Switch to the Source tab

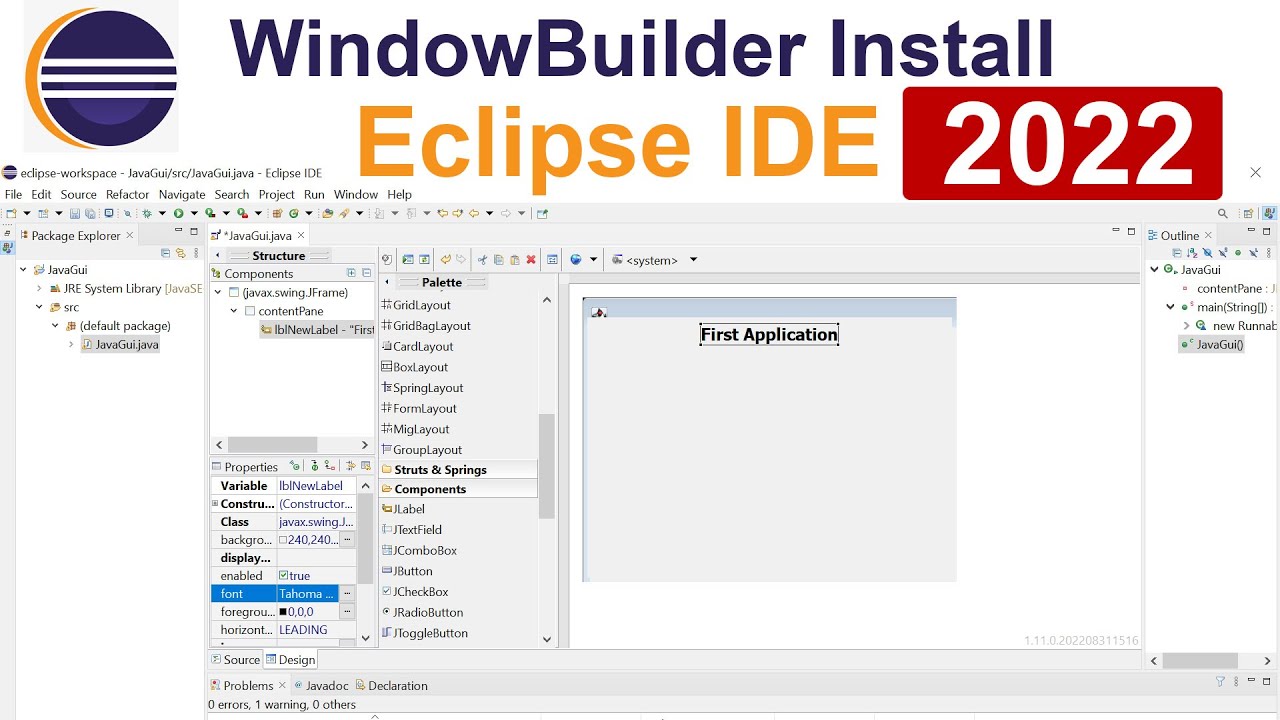click(x=235, y=660)
